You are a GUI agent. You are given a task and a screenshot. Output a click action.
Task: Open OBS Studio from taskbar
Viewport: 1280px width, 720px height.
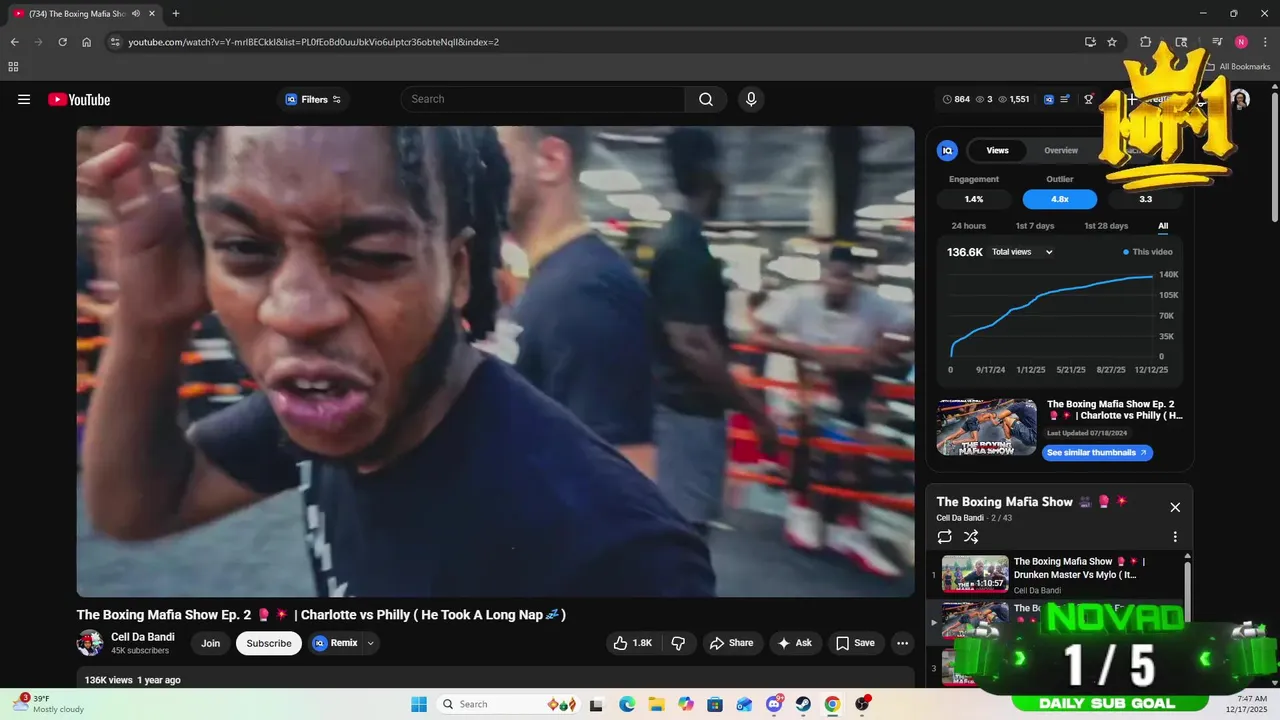(x=862, y=704)
